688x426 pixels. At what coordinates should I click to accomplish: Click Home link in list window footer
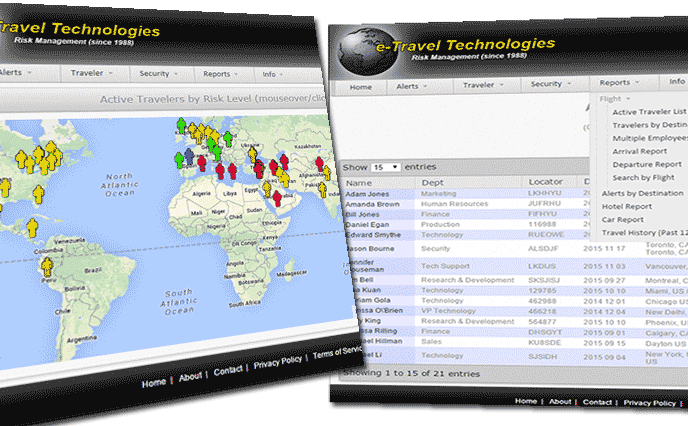[x=526, y=401]
